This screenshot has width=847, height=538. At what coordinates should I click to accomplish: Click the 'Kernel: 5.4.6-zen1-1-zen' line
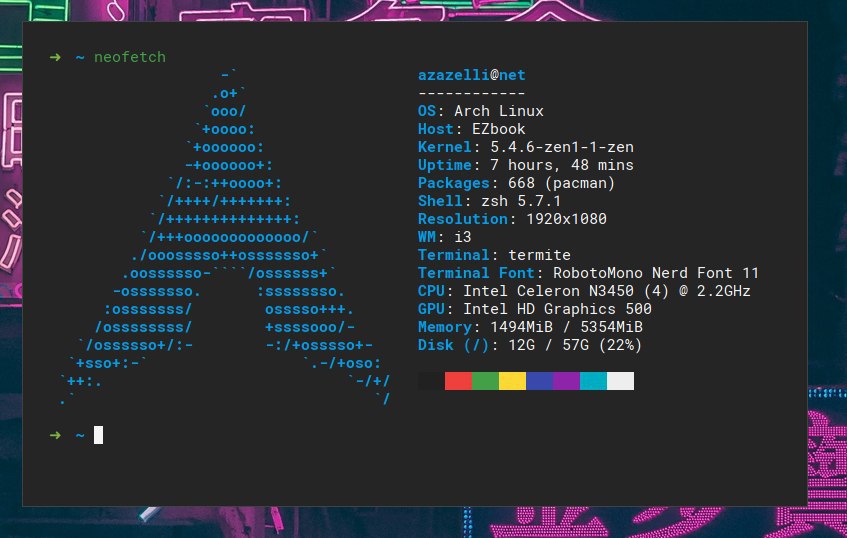[x=526, y=147]
